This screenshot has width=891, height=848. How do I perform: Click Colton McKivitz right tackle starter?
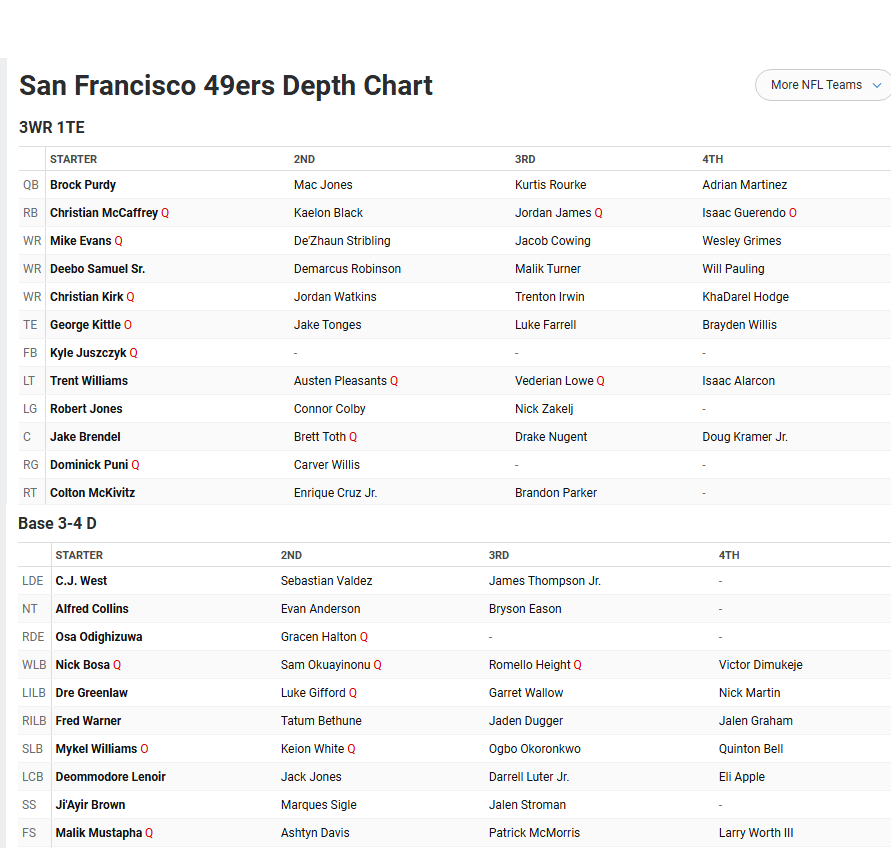[x=93, y=493]
